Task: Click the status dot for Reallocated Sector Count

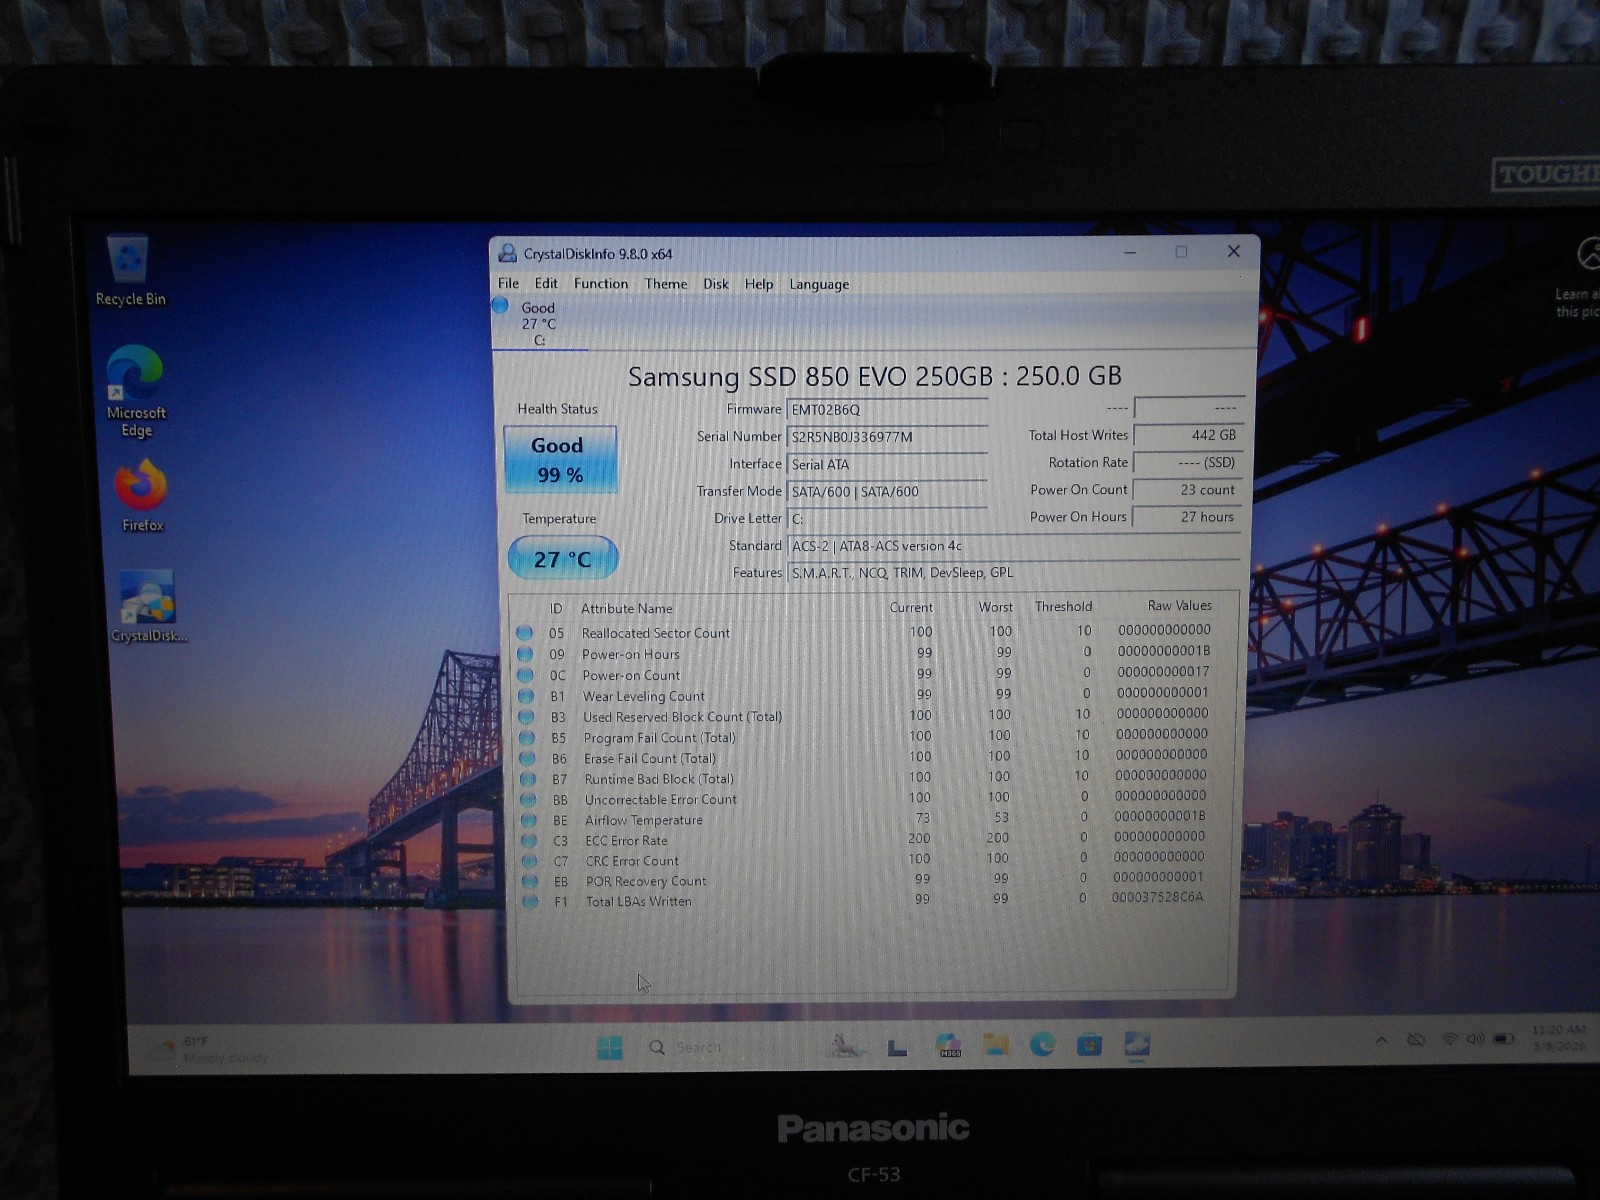Action: coord(524,632)
